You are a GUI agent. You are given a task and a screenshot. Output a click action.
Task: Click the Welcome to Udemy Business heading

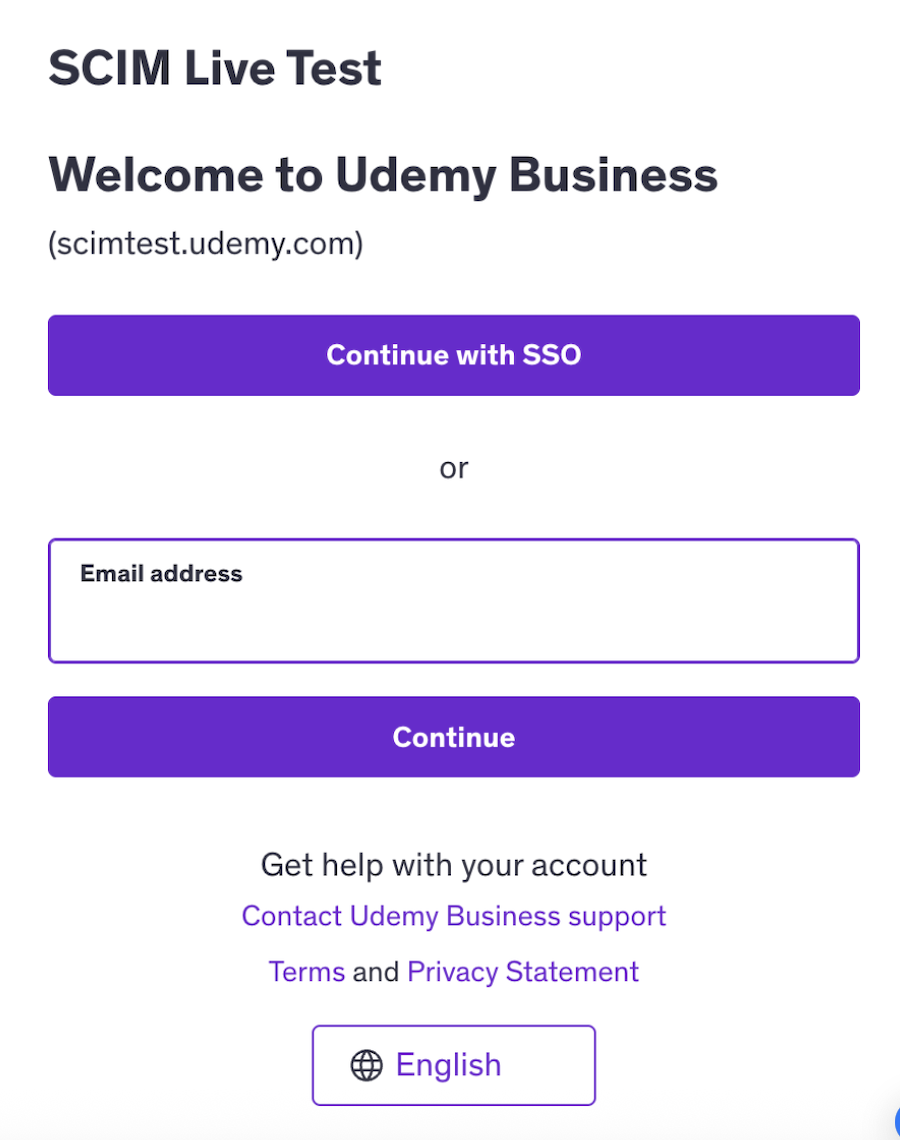point(383,175)
